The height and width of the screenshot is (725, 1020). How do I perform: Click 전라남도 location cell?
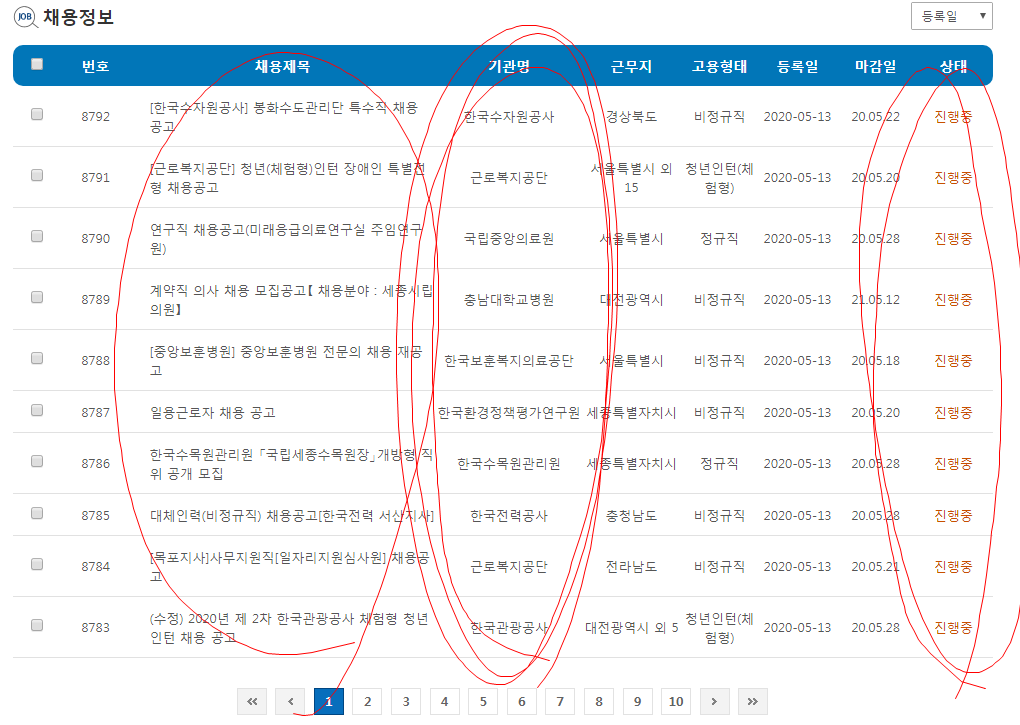[x=631, y=566]
